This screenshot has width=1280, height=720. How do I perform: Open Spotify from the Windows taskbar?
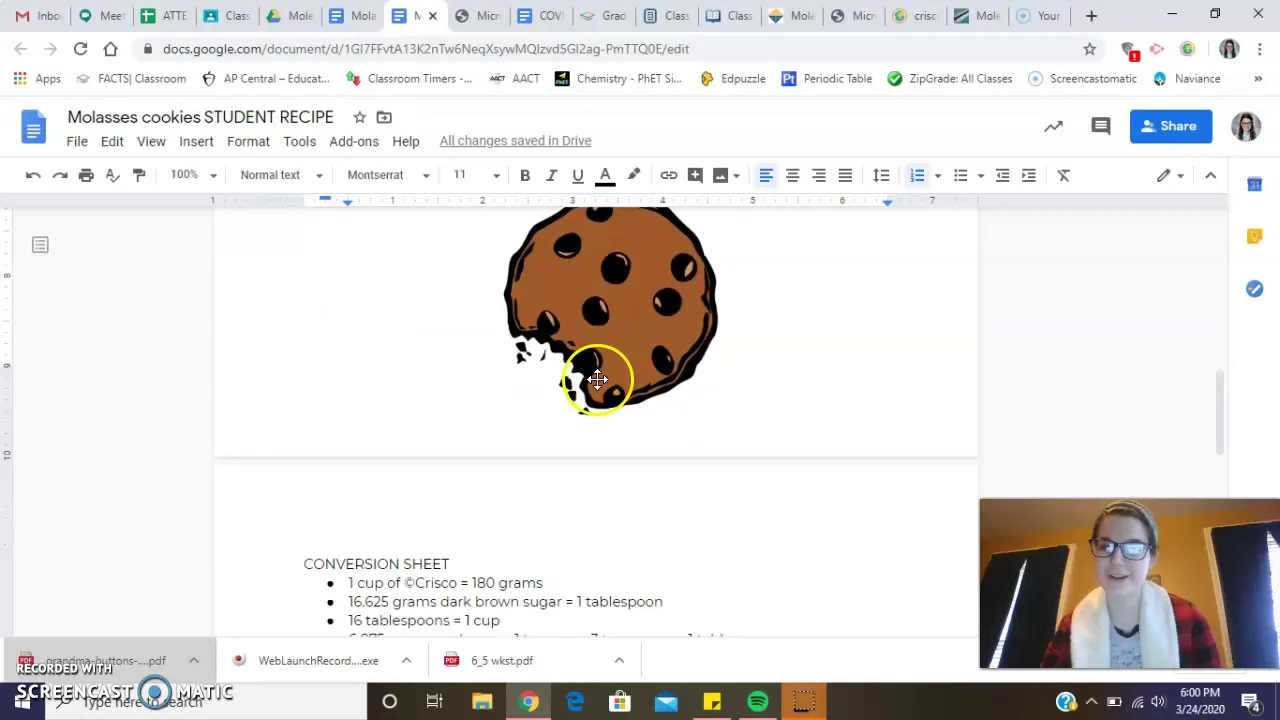758,702
